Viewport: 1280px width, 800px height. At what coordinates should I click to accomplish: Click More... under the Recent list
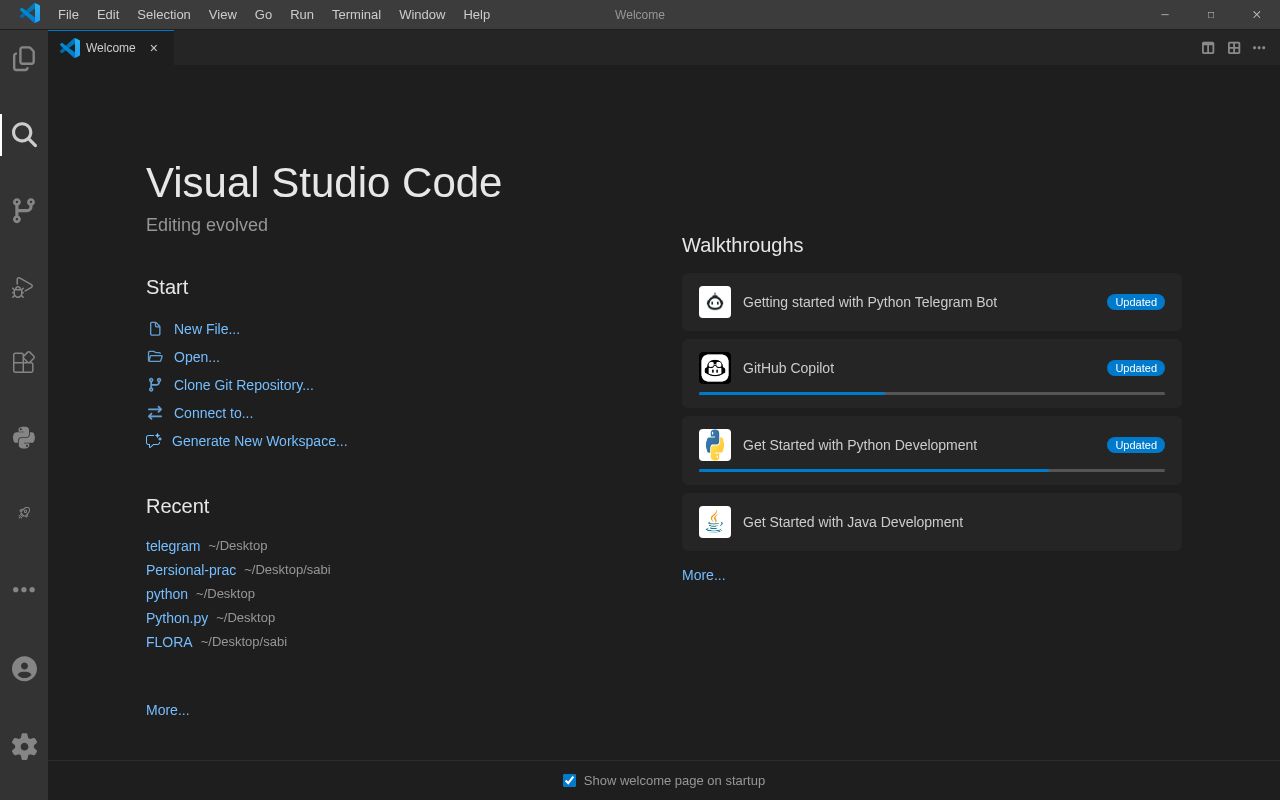(168, 710)
